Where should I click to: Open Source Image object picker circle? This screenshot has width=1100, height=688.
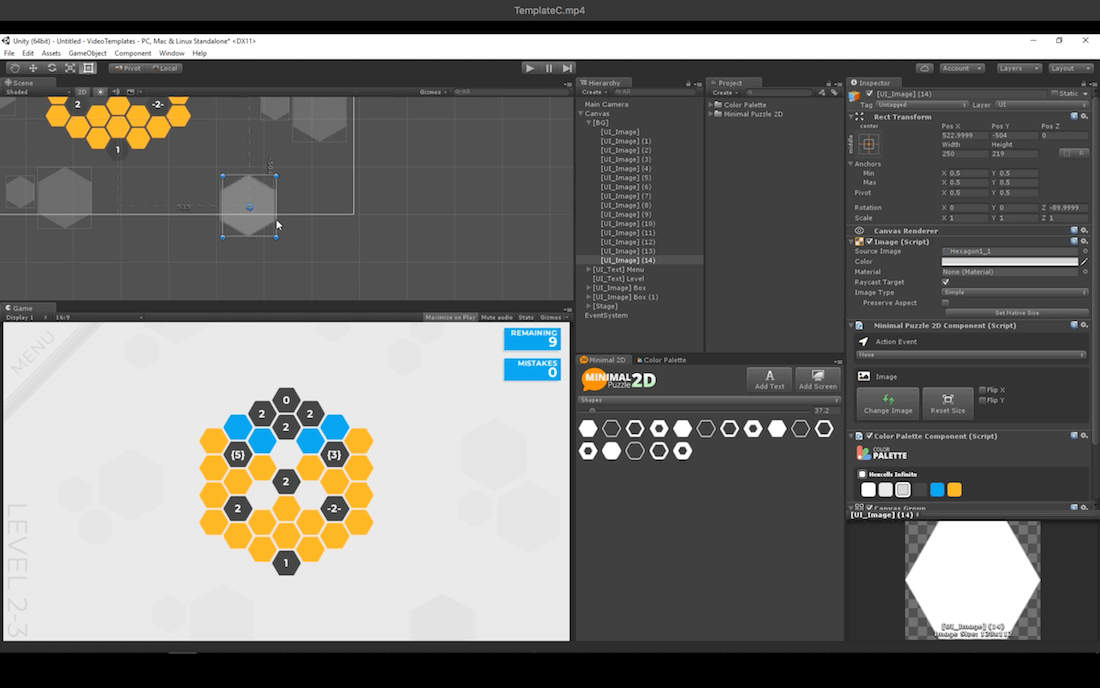click(x=1085, y=251)
